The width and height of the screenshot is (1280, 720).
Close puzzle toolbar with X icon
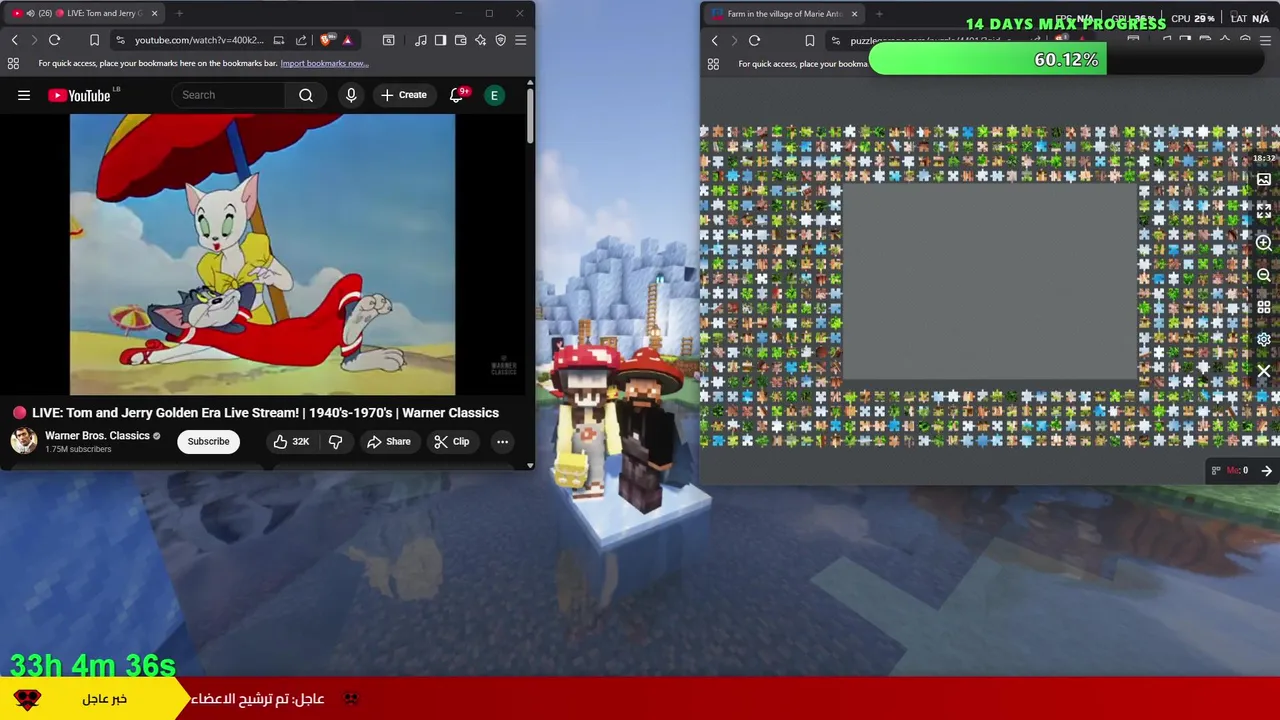1264,371
